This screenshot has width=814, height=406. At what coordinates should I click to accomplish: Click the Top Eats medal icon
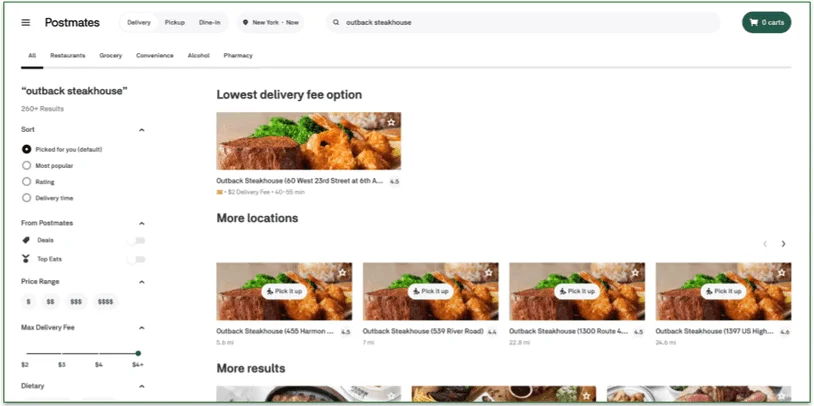[26, 259]
